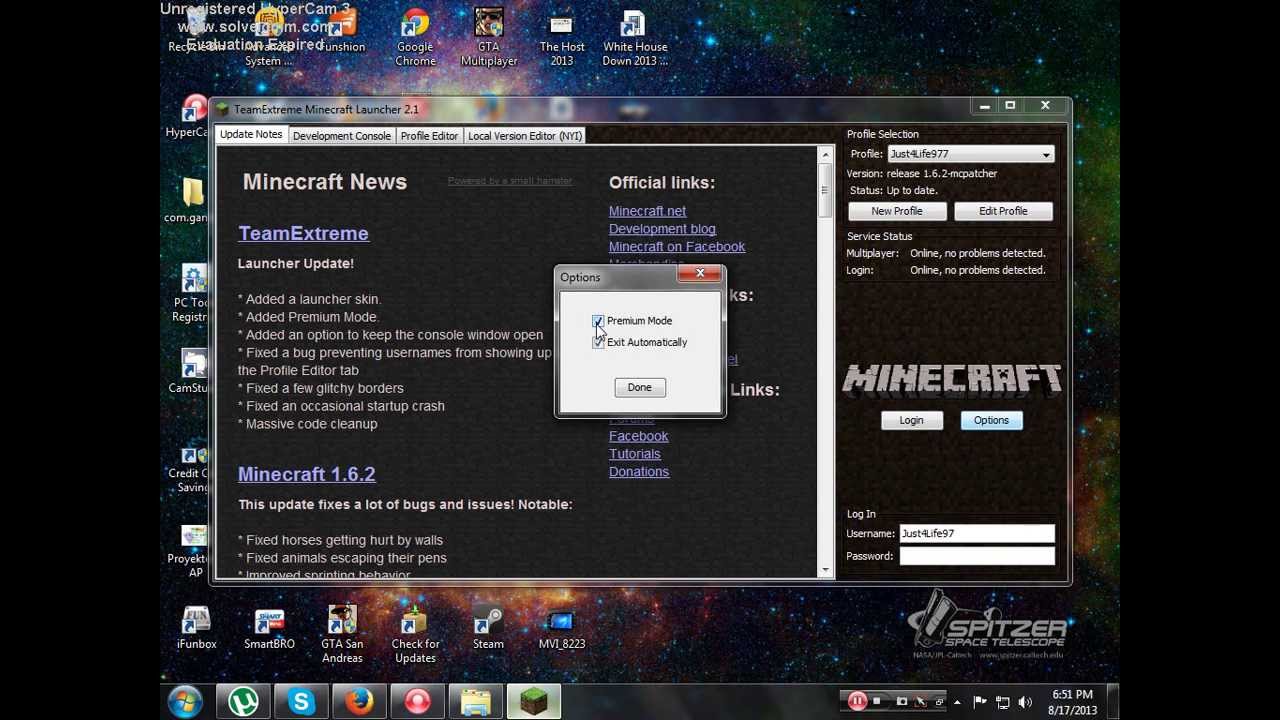Open iFunbox desktop shortcut
This screenshot has height=720, width=1280.
196,628
